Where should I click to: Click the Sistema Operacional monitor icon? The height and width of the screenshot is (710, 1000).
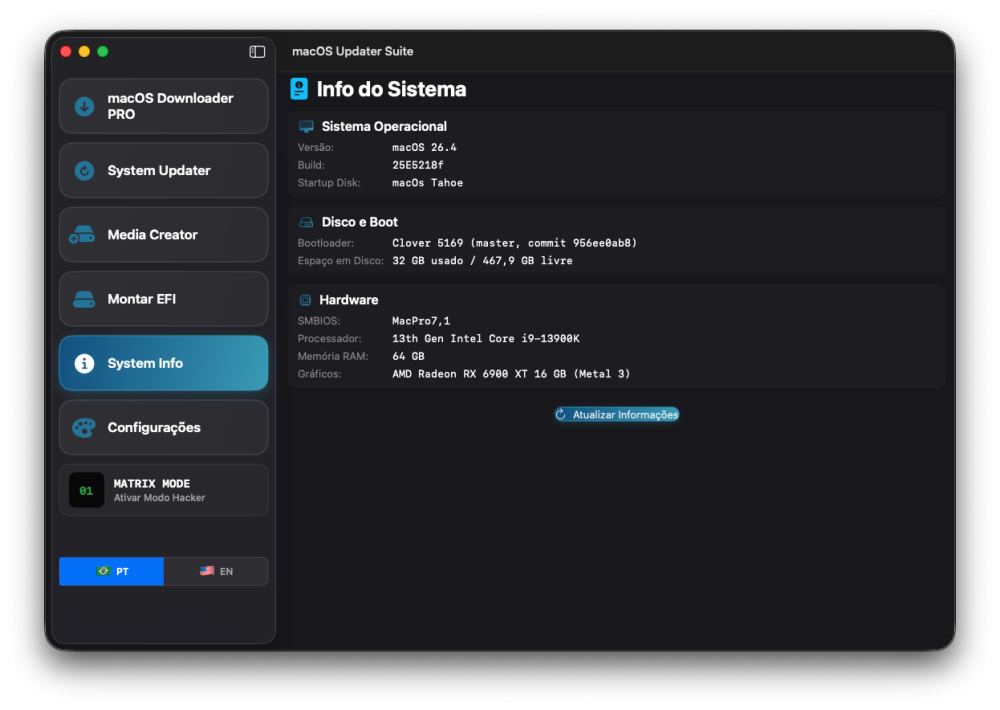[x=306, y=126]
